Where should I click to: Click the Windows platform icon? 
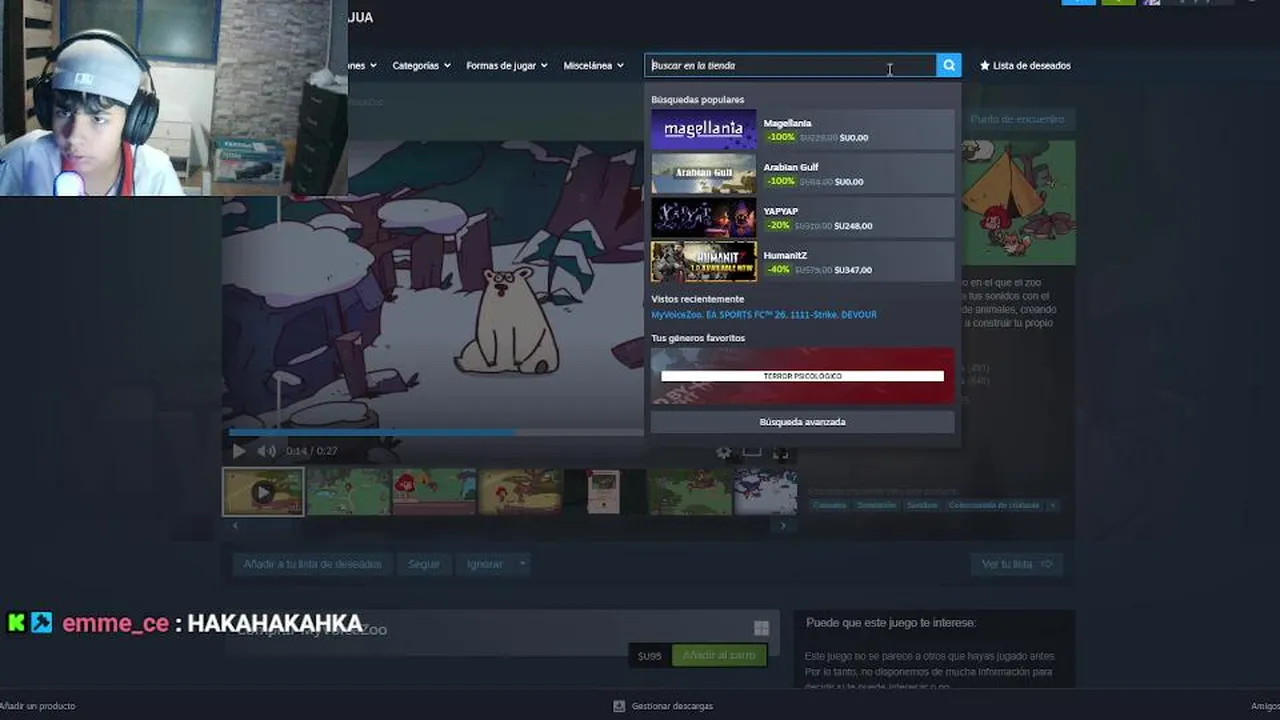coord(761,628)
